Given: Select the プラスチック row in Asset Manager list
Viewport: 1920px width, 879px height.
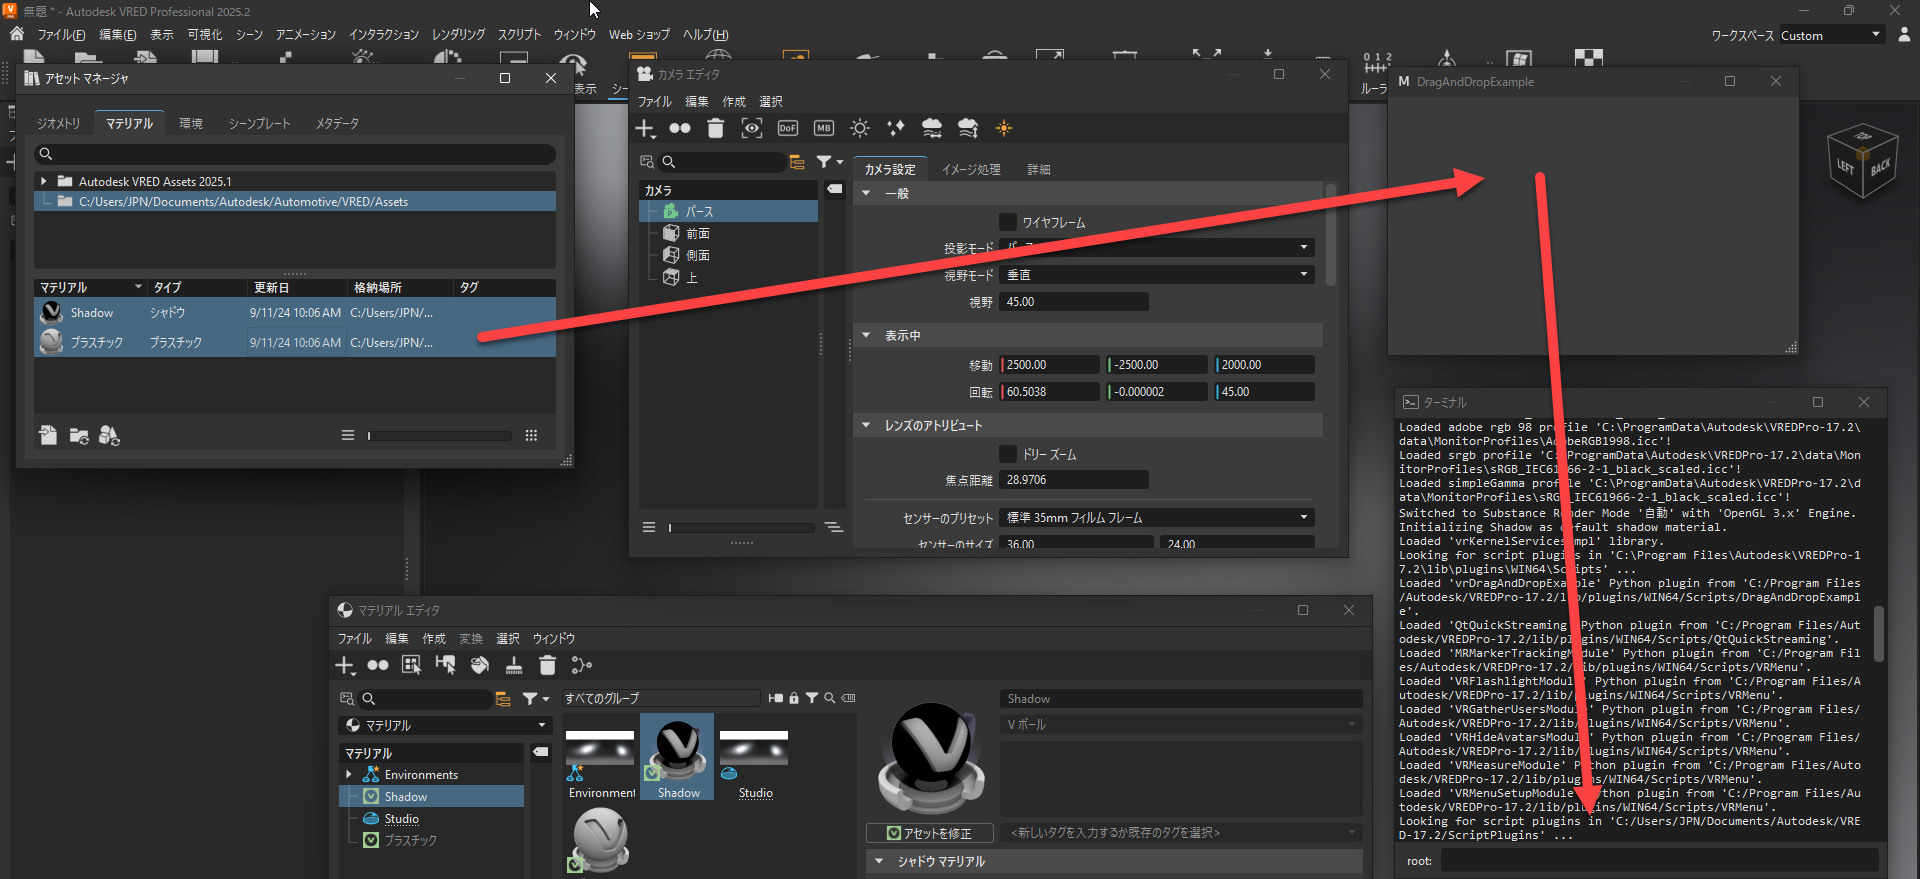Looking at the screenshot, I should 295,342.
